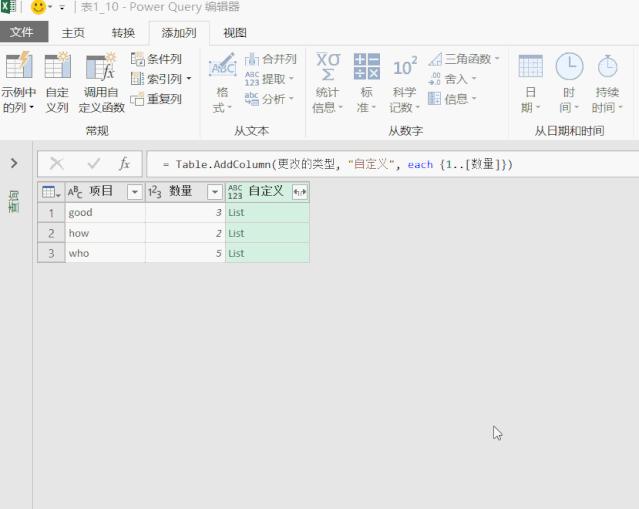Click the 数量 cell with value 3
Image resolution: width=639 pixels, height=509 pixels.
pyautogui.click(x=185, y=212)
